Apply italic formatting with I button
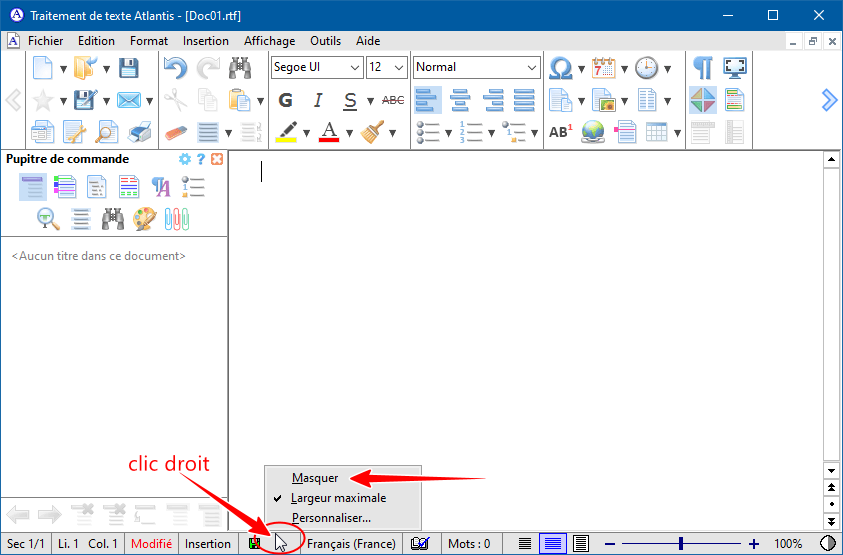 point(318,100)
